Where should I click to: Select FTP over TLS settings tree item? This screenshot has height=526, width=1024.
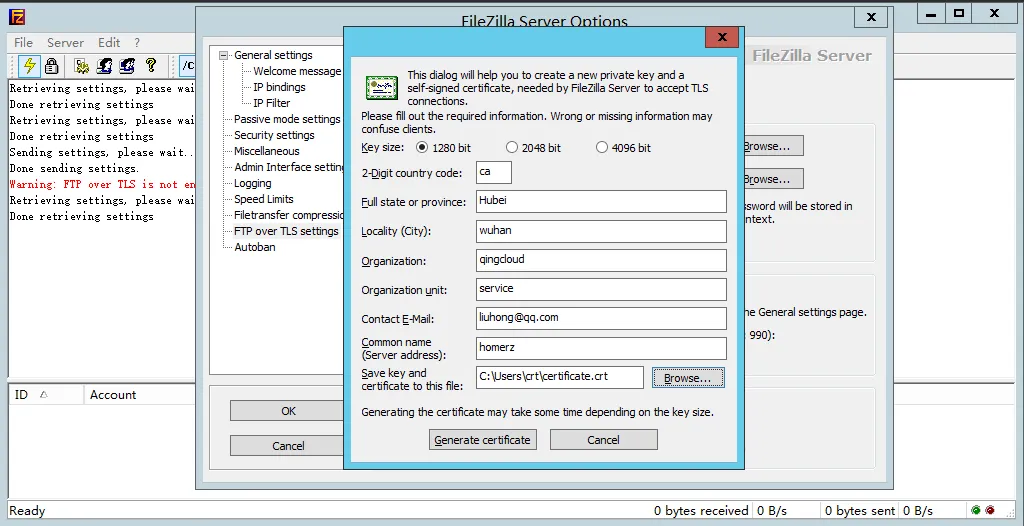(x=286, y=231)
